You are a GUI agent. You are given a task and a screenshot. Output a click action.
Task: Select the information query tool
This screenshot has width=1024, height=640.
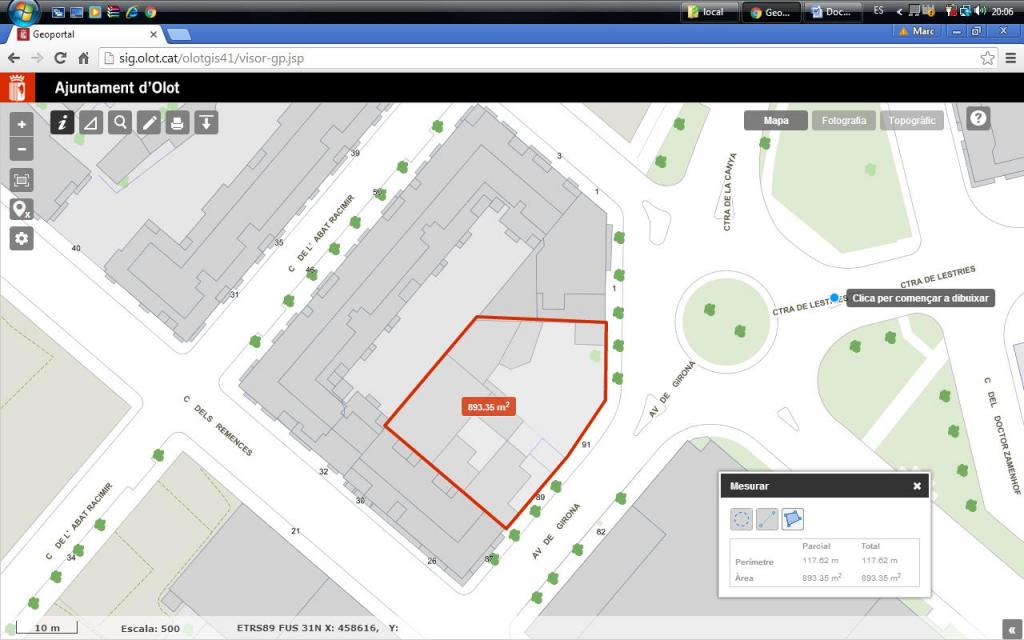62,122
